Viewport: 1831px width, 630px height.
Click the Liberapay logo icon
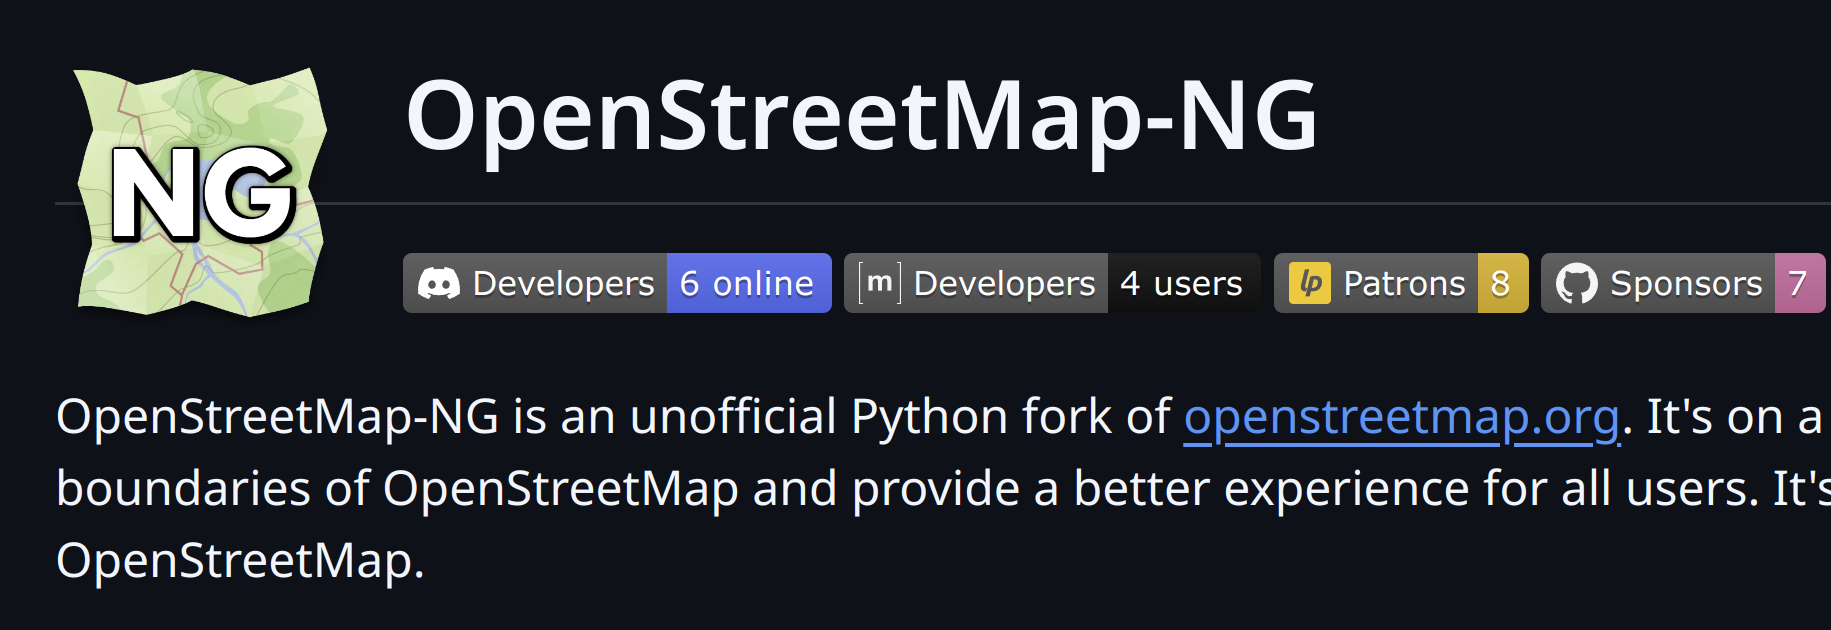pos(1309,284)
